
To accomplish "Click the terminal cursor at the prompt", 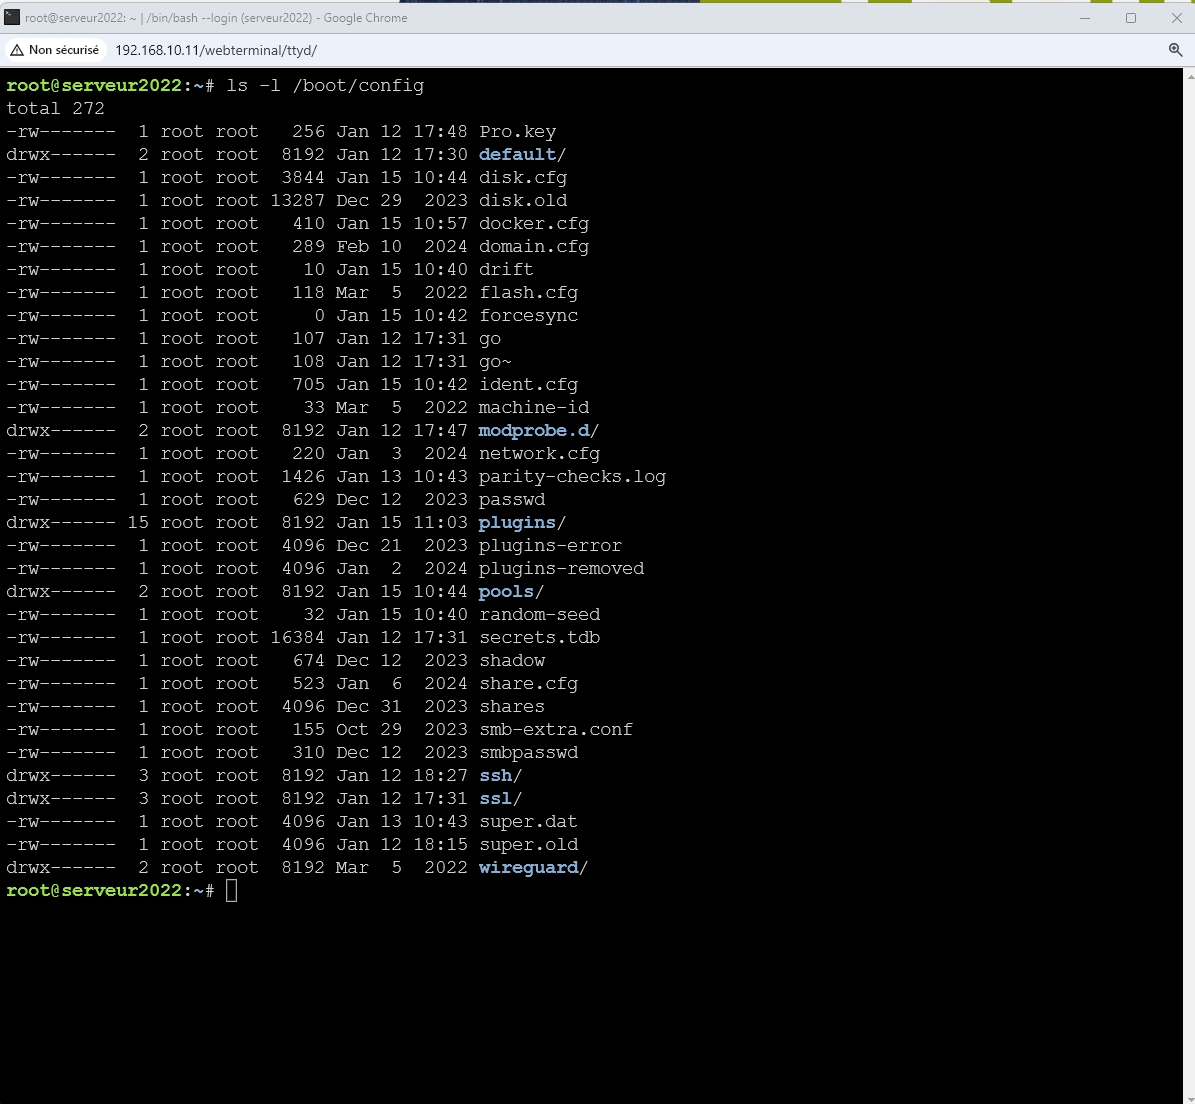I will [x=232, y=890].
